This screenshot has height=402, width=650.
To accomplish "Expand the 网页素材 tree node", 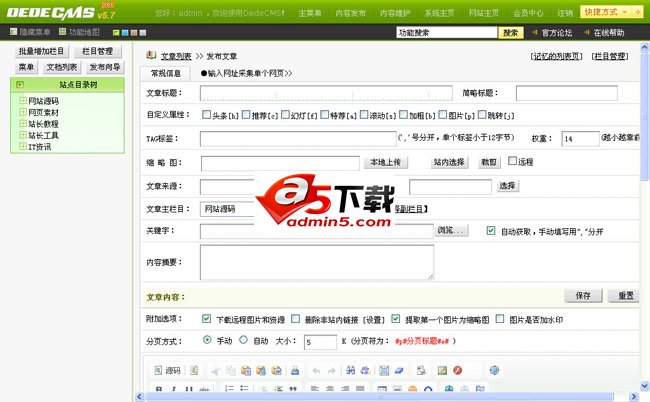I will (x=23, y=112).
